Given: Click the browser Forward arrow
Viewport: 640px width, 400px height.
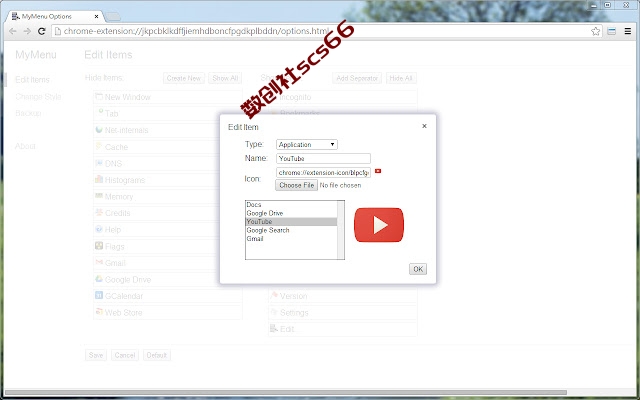Looking at the screenshot, I should click(x=27, y=31).
